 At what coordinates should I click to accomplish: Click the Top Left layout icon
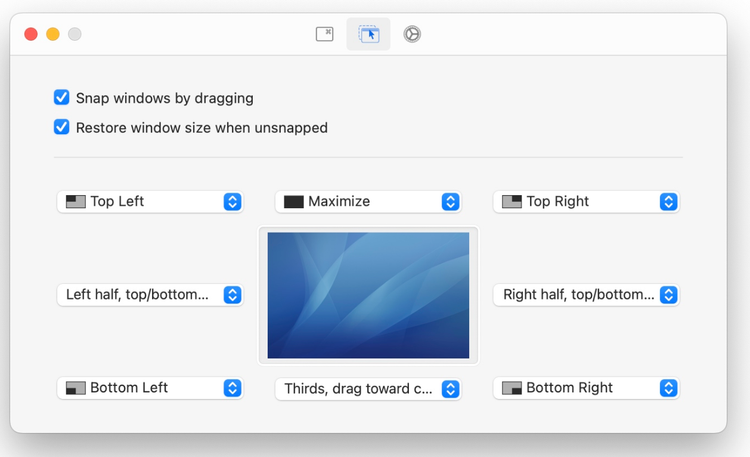[x=76, y=201]
